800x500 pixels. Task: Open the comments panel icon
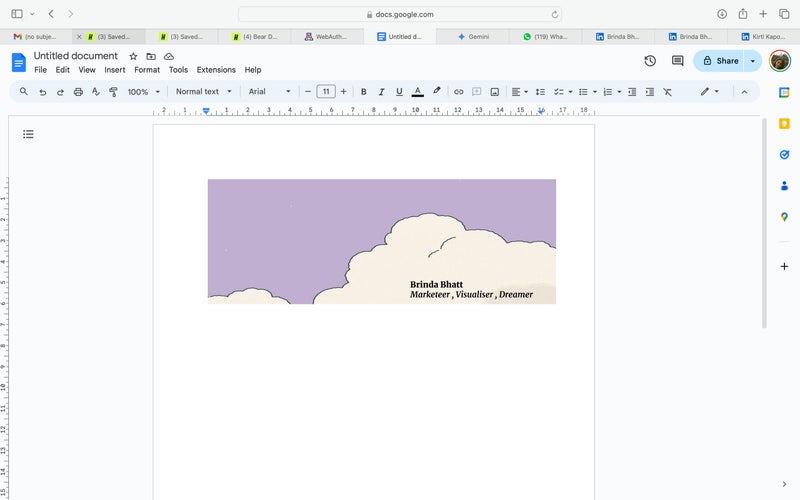point(678,61)
